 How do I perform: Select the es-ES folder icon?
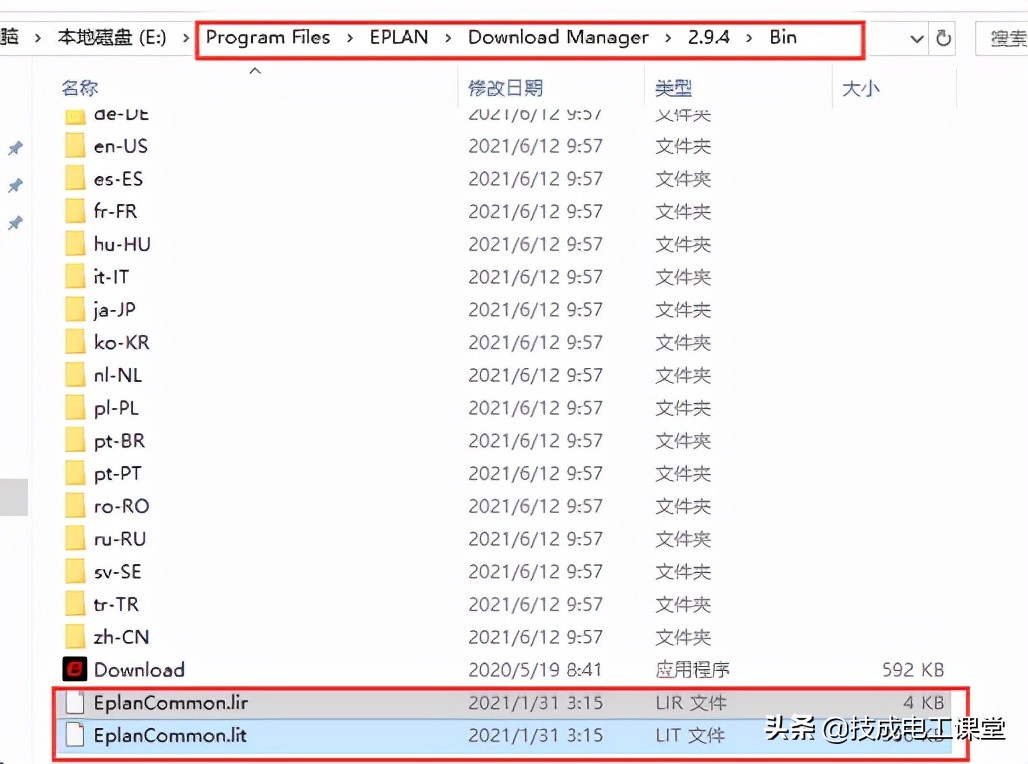(75, 178)
